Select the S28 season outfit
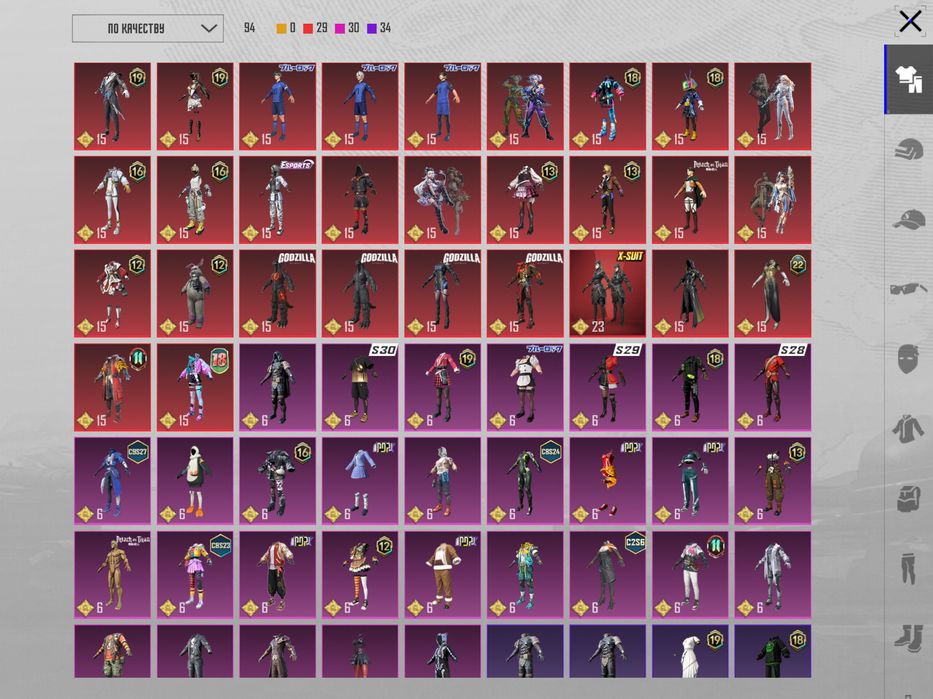933x699 pixels. tap(772, 387)
